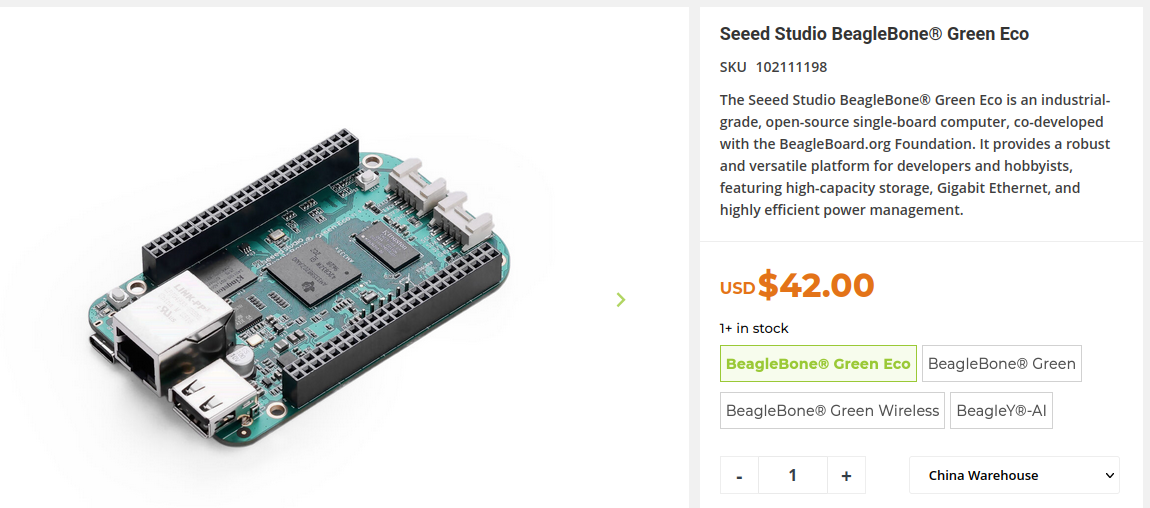
Task: Pick the BeagleBone® Green Wireless variant
Action: click(832, 411)
